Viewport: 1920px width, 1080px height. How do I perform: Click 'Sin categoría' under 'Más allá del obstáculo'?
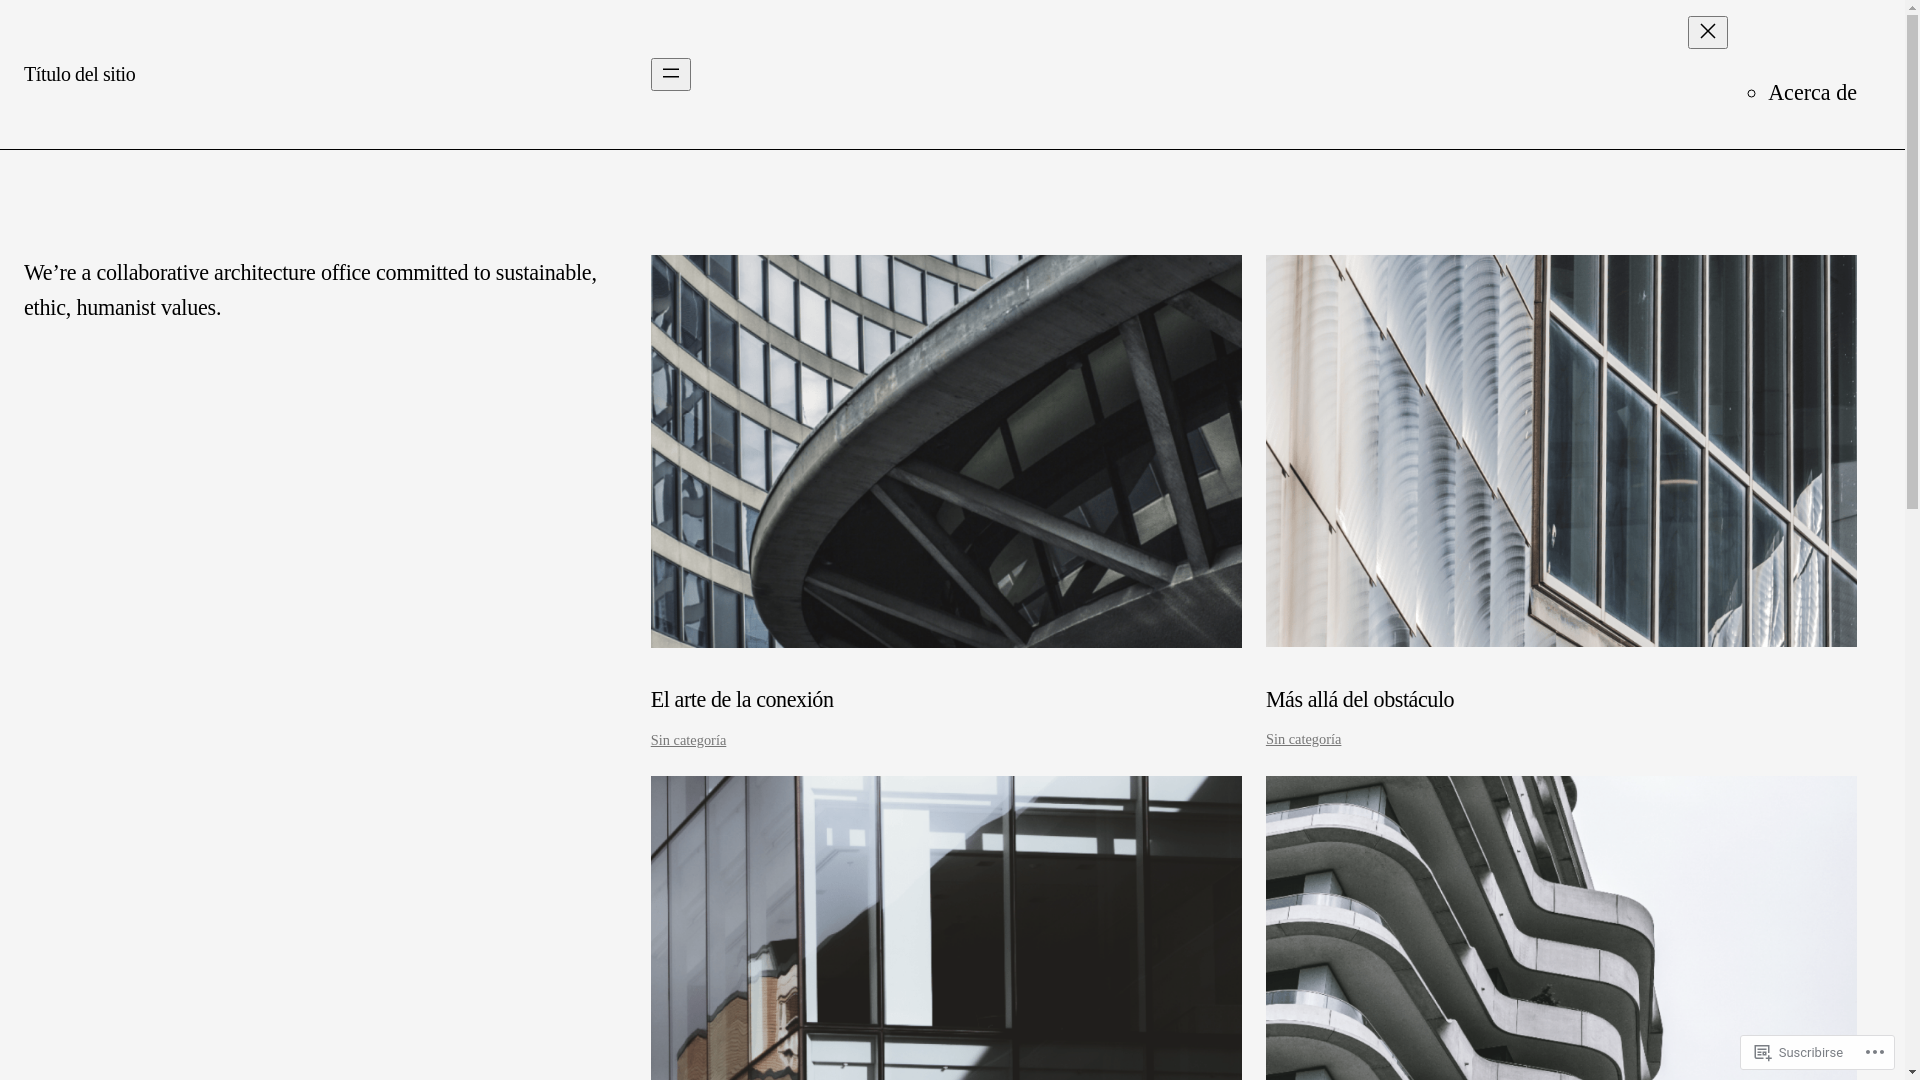point(1303,739)
